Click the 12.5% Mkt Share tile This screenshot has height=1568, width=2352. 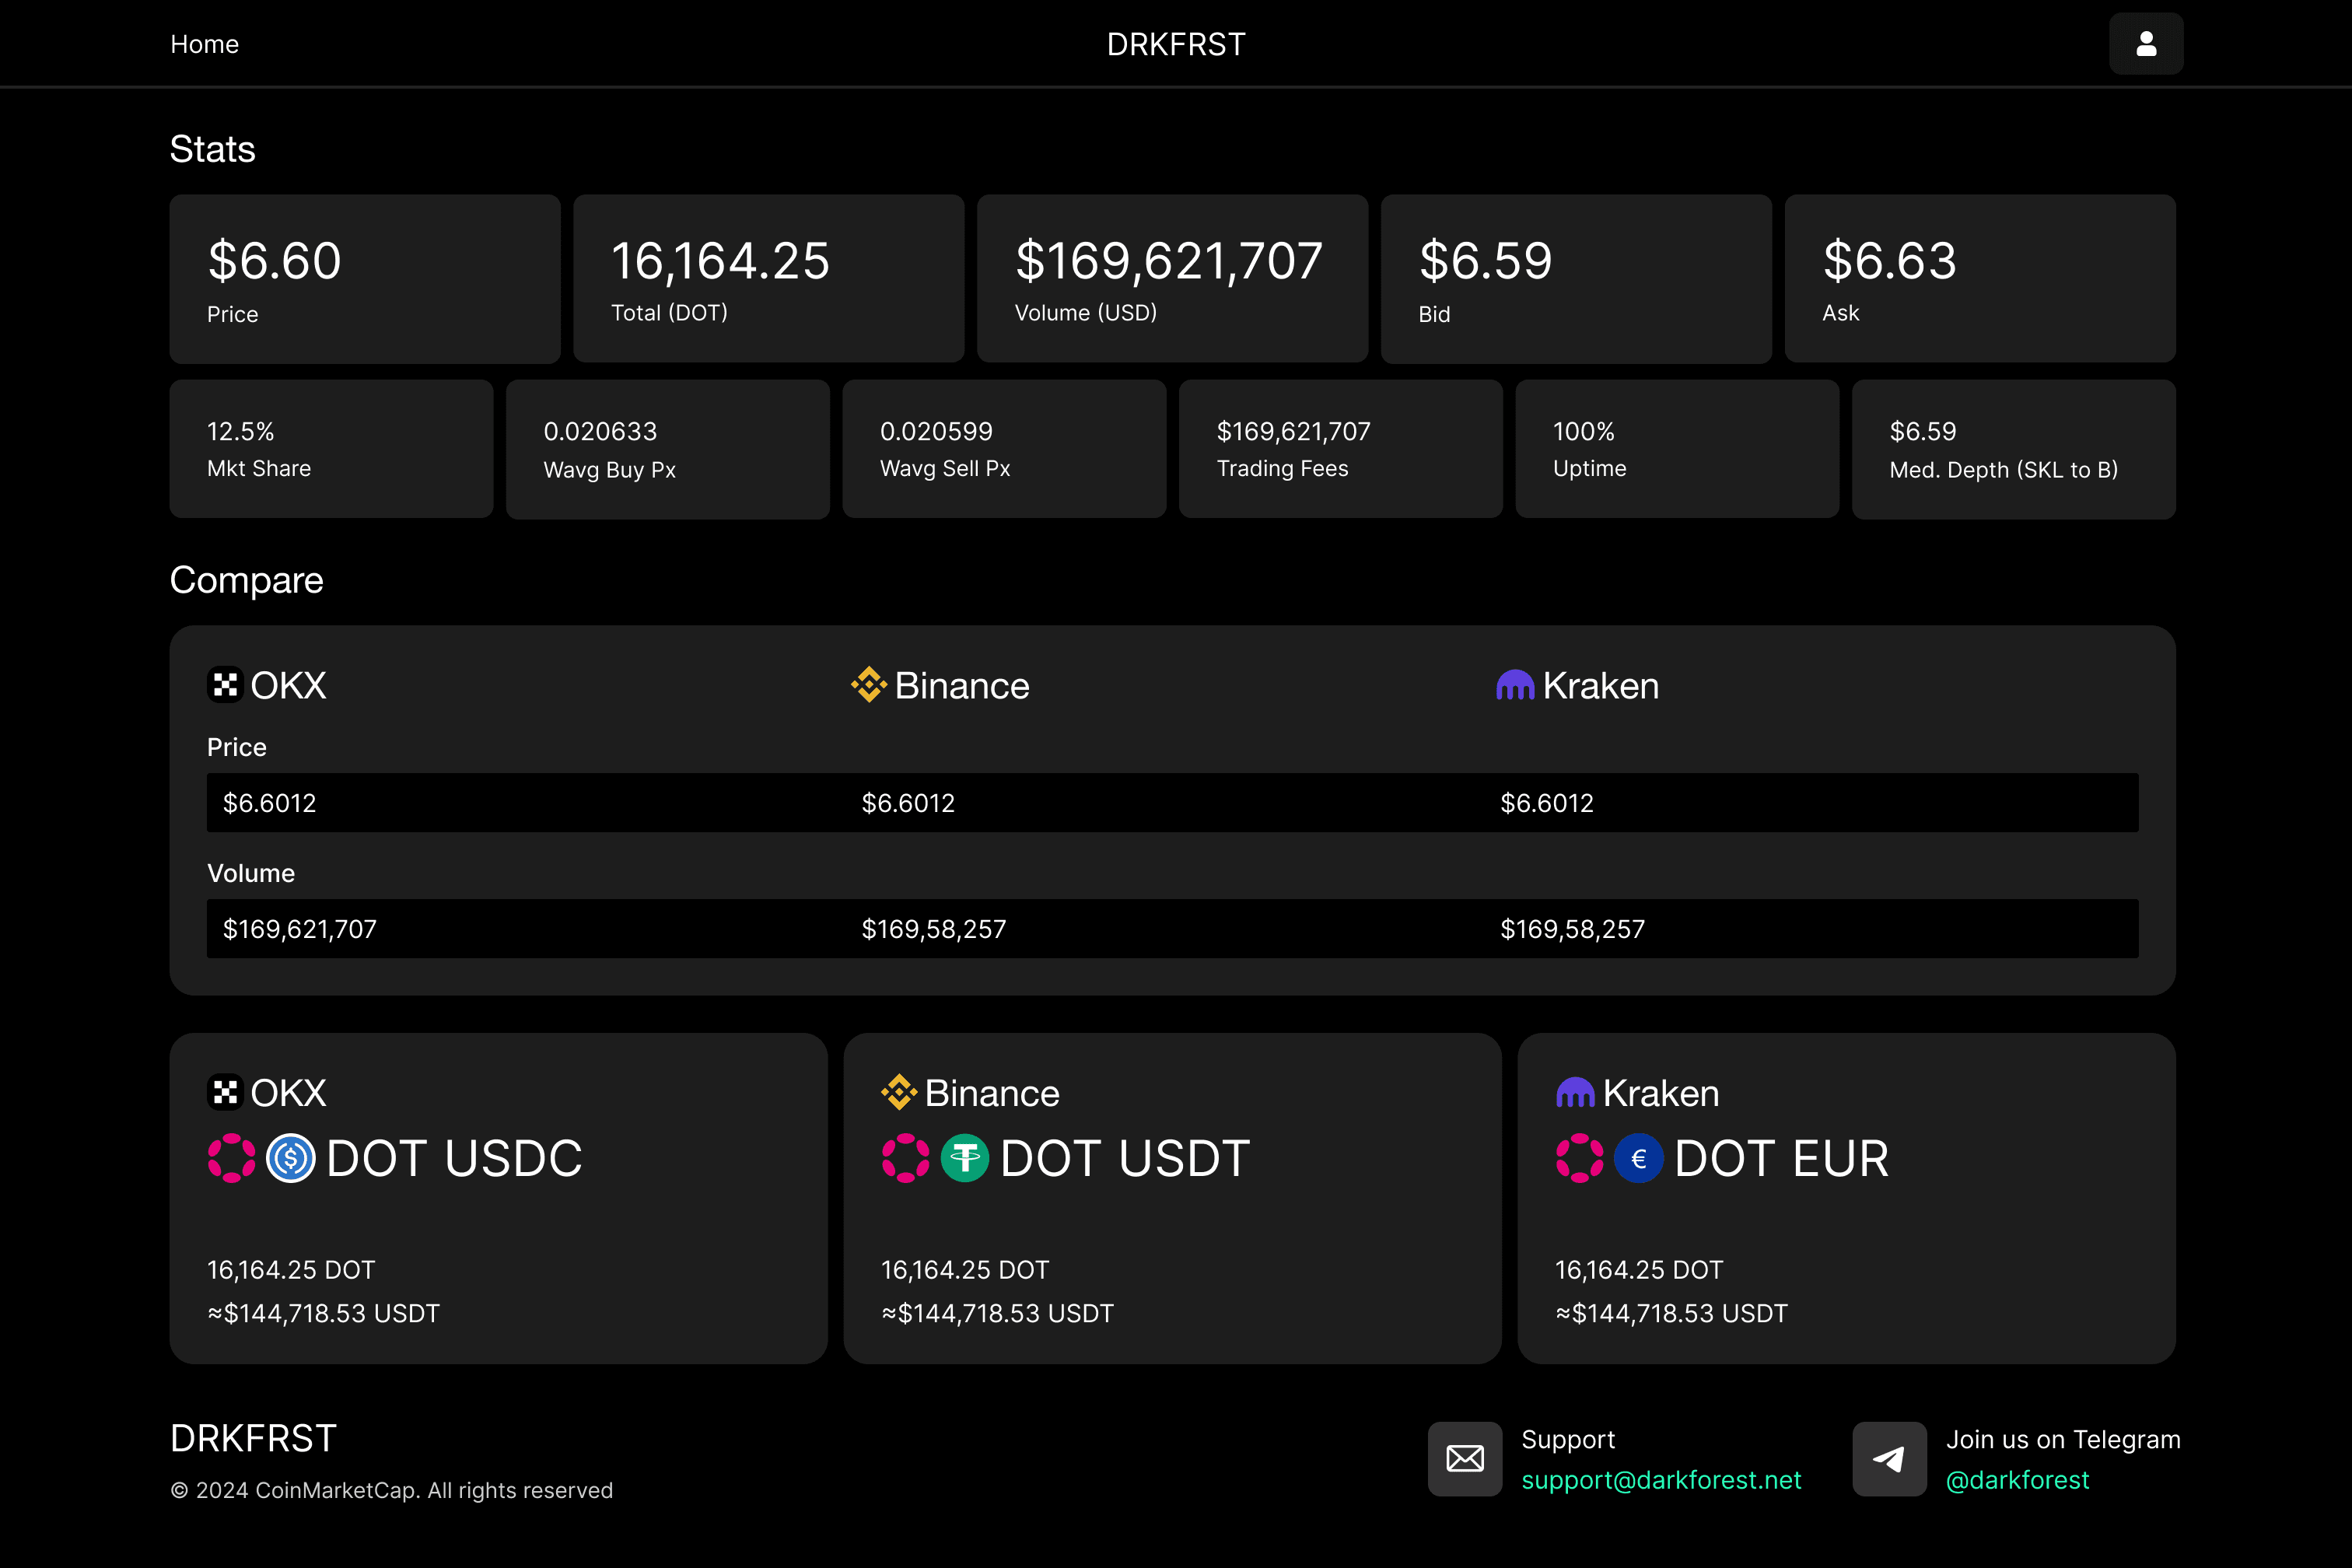tap(331, 449)
